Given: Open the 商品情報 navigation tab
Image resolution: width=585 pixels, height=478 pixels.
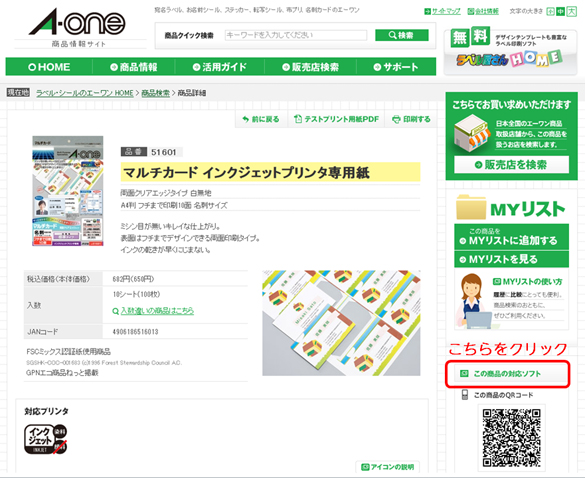Looking at the screenshot, I should [134, 67].
